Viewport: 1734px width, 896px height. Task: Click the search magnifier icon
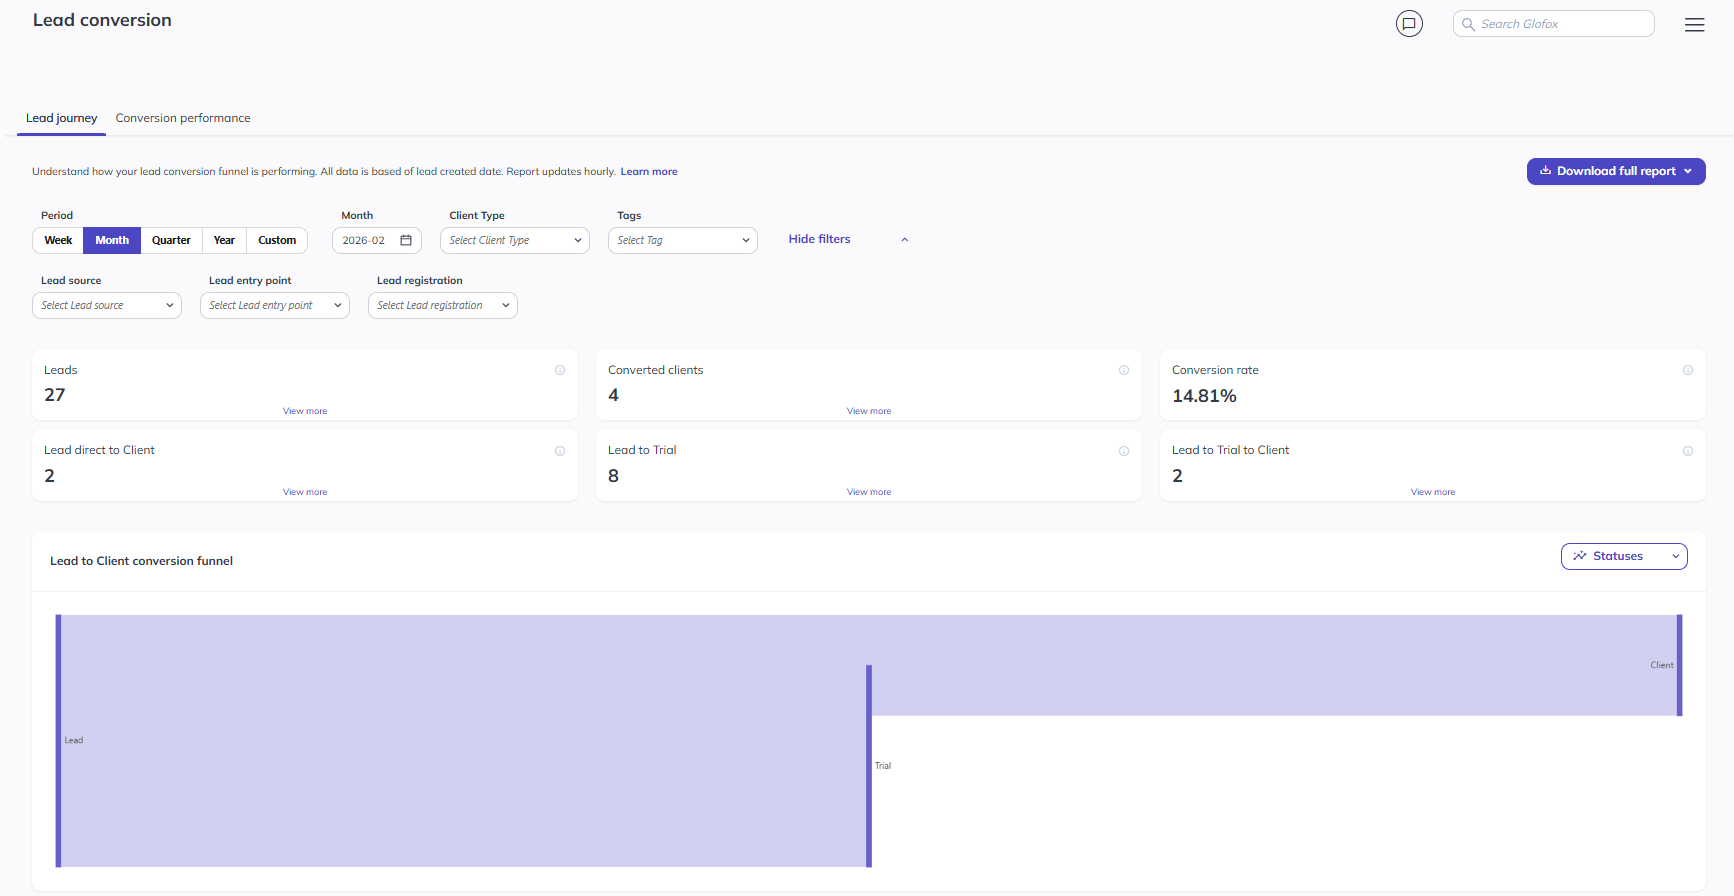(x=1468, y=24)
